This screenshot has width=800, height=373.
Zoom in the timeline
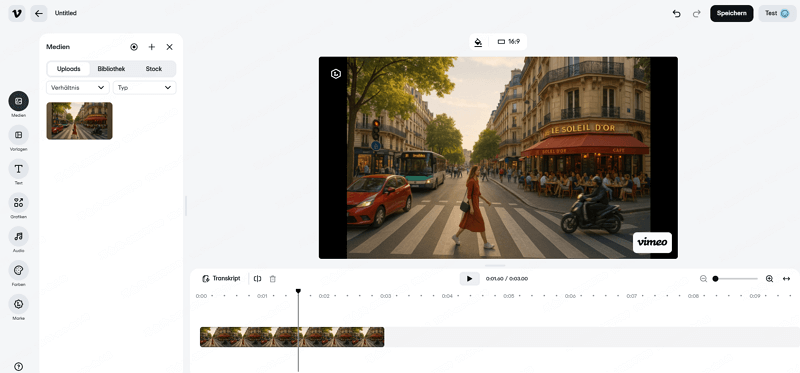pos(769,279)
